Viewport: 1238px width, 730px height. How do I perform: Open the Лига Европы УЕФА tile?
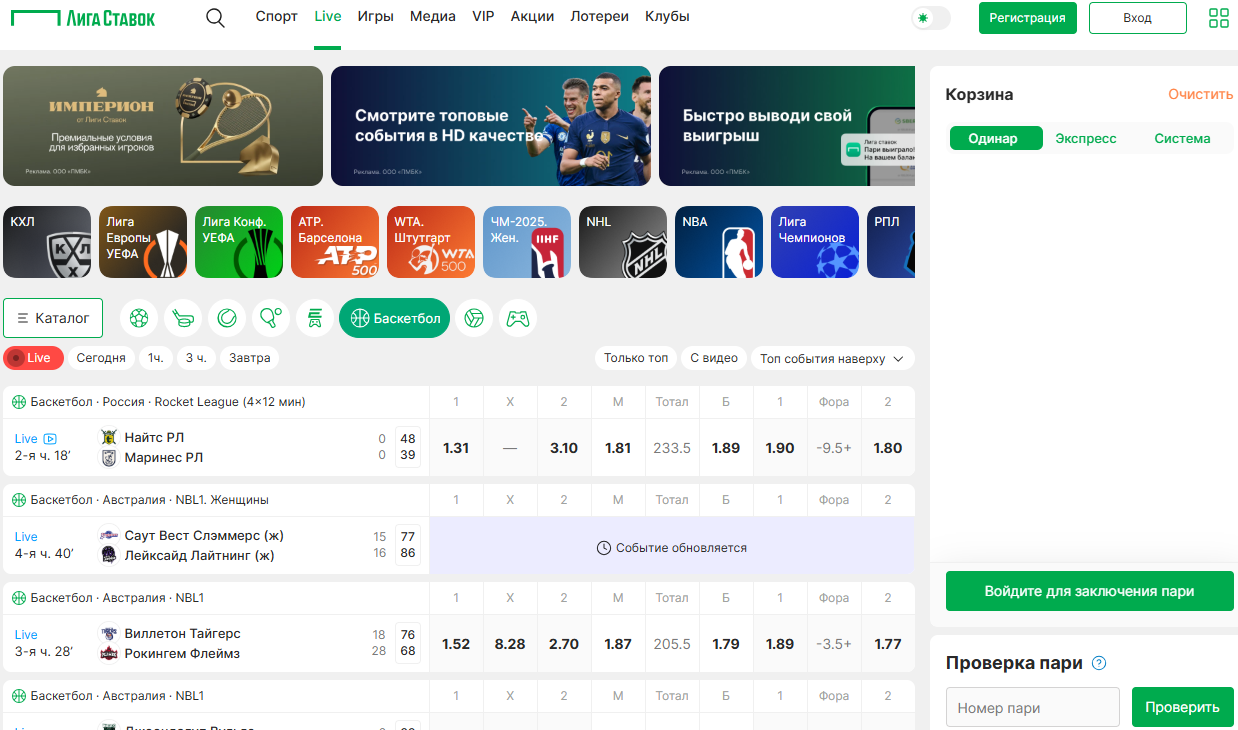click(143, 242)
